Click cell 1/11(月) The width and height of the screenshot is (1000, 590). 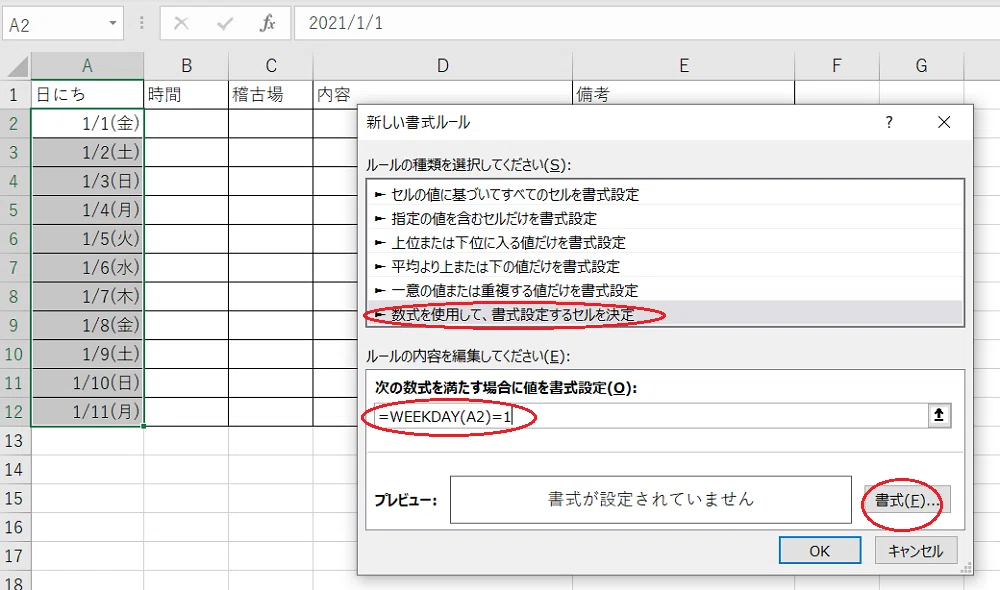click(87, 411)
